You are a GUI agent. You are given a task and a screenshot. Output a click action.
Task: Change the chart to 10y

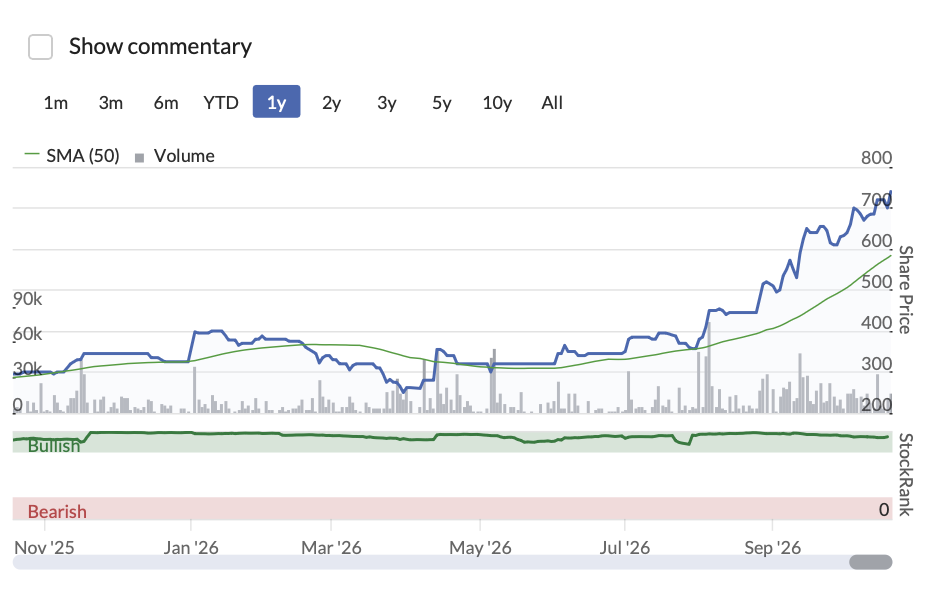coord(497,102)
